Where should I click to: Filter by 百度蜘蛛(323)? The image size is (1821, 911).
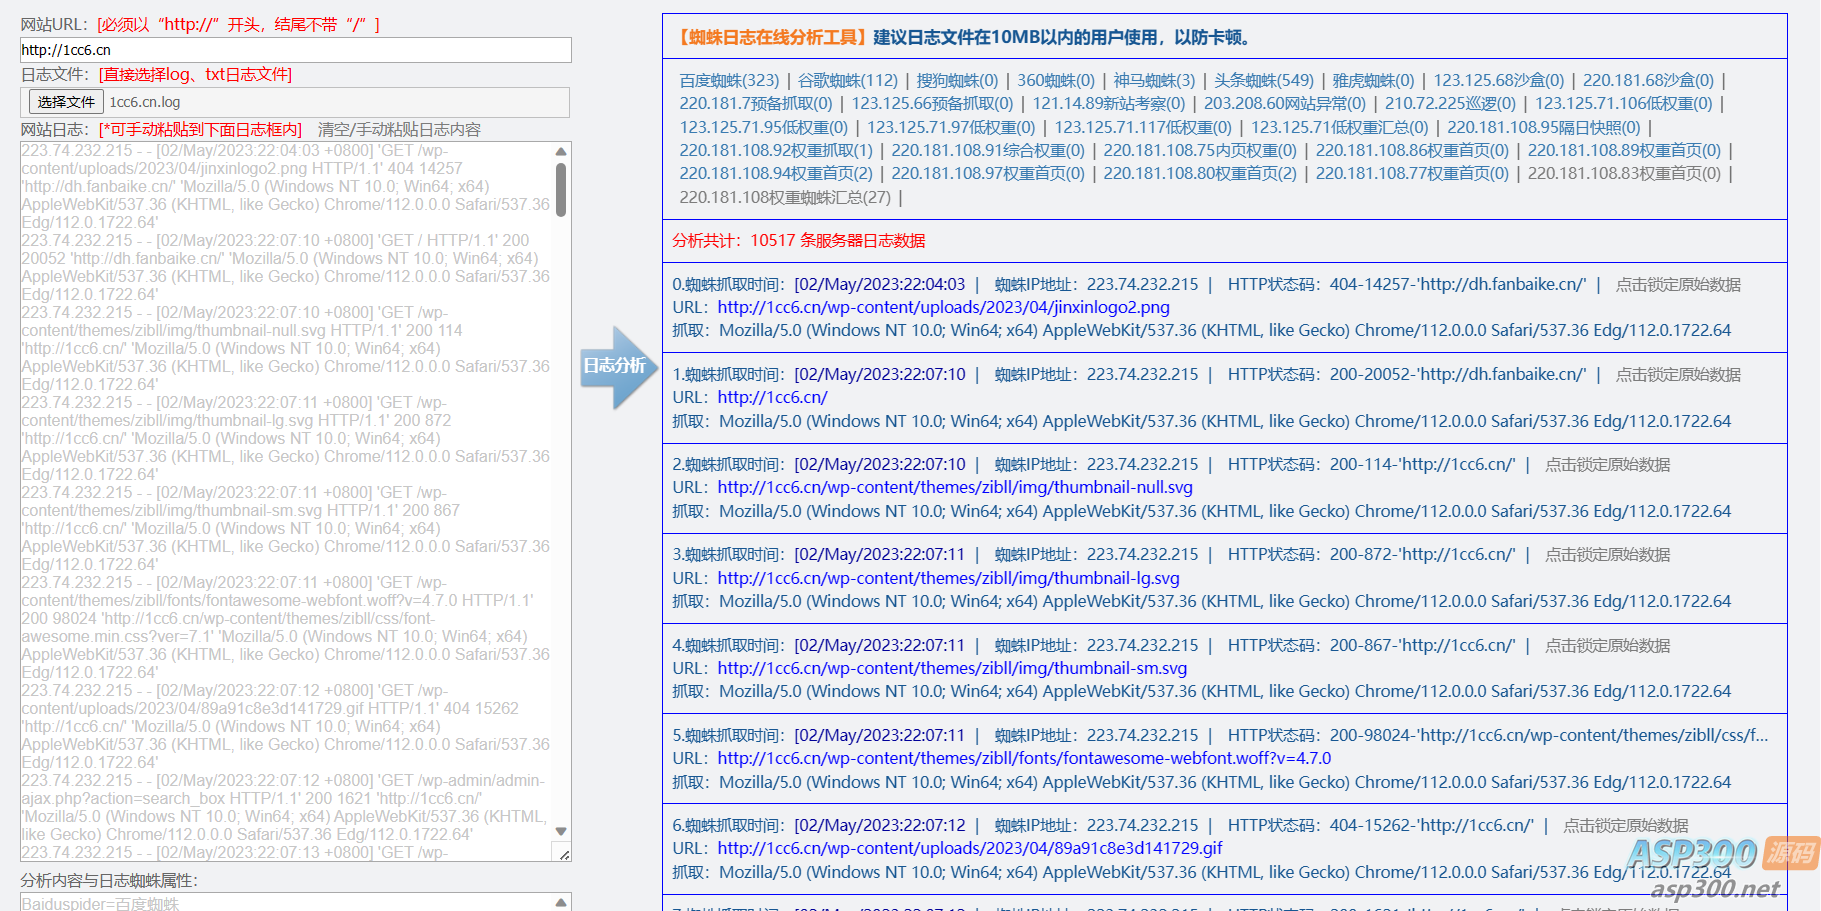click(729, 81)
